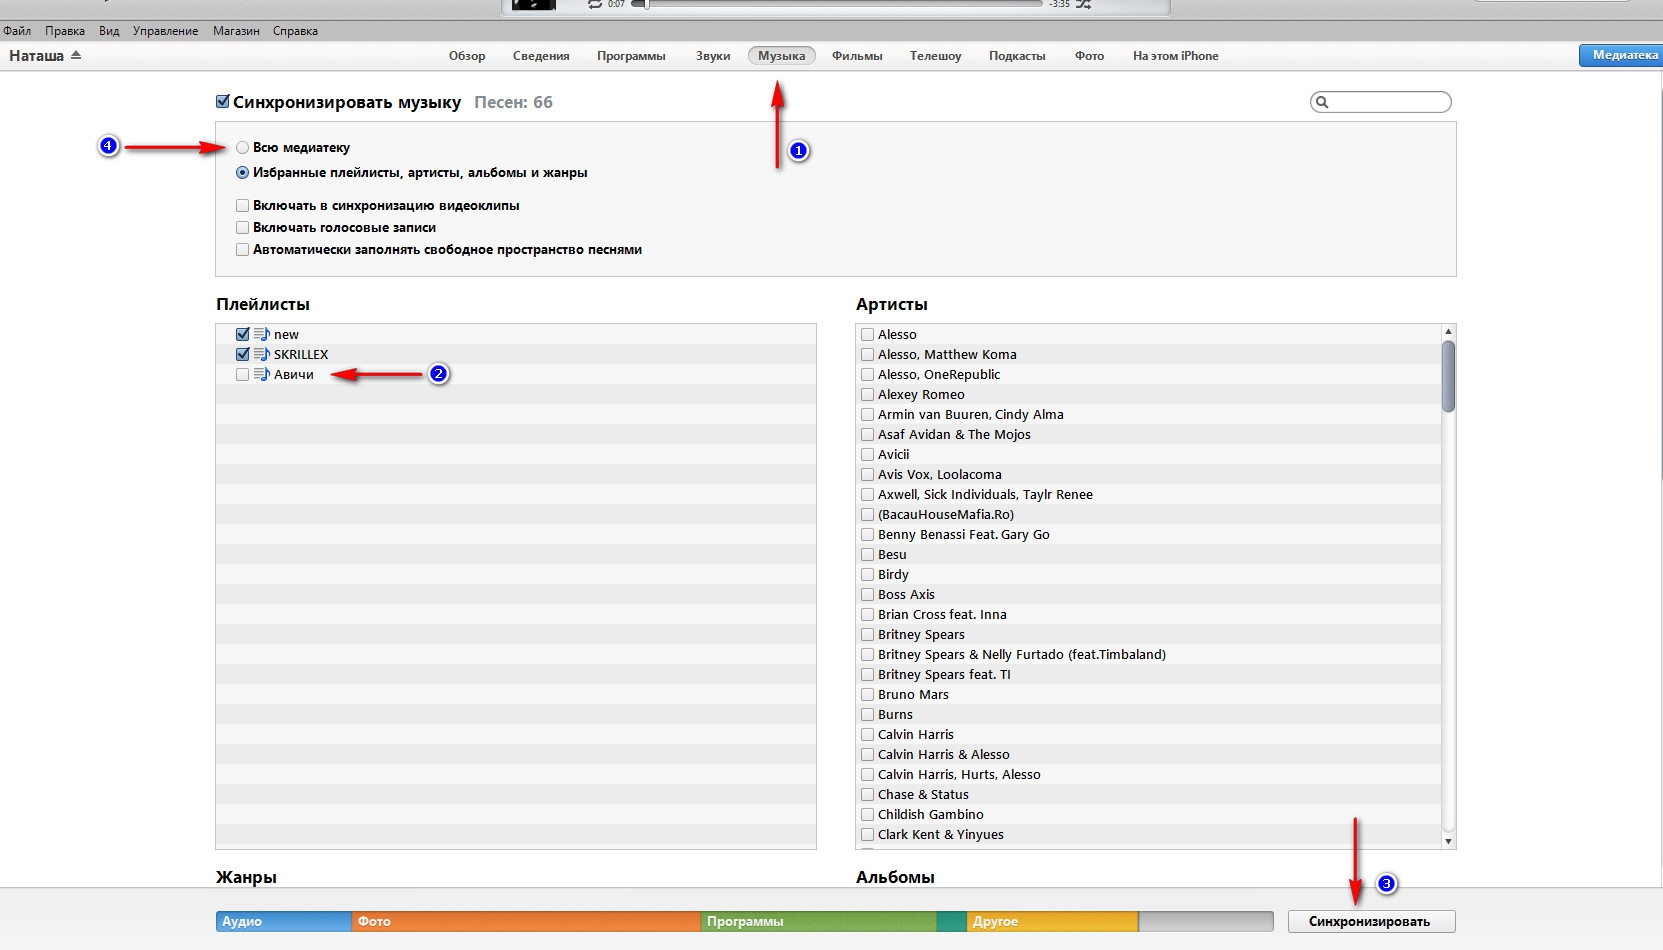This screenshot has width=1663, height=950.
Task: Uncheck Синхронизировать музыку checkbox
Action: pos(223,101)
